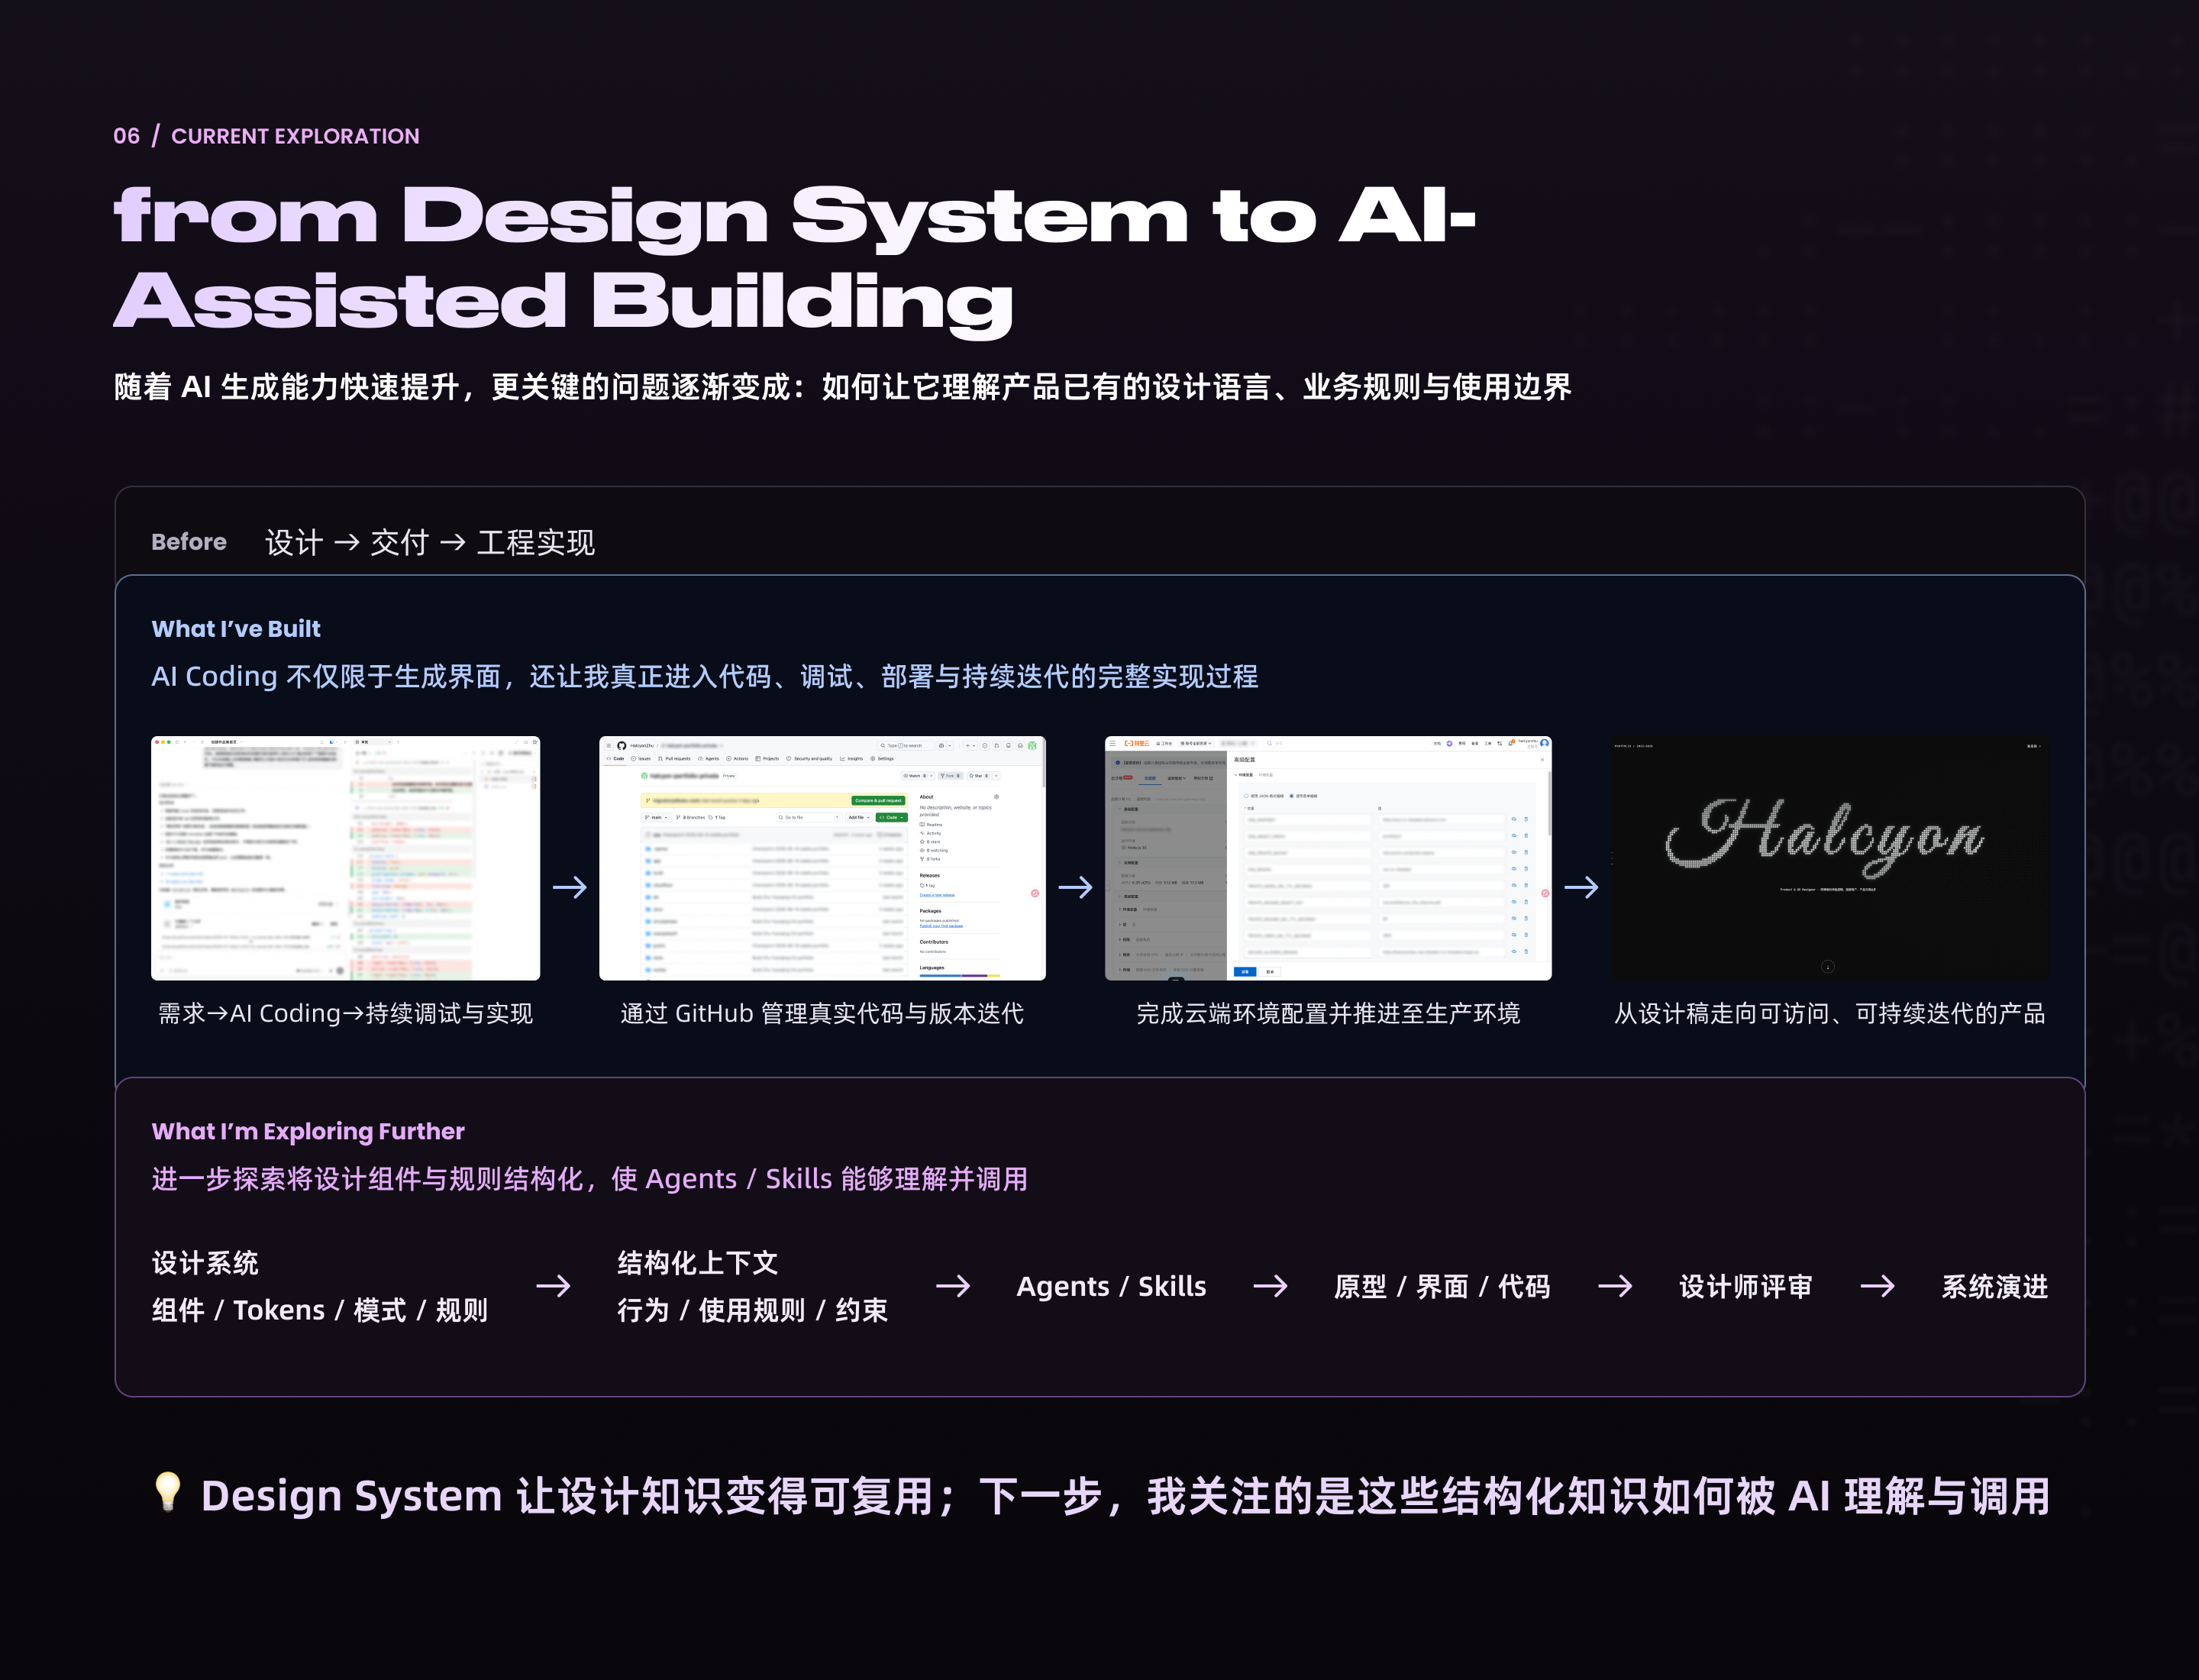The height and width of the screenshot is (1680, 2199).
Task: Click the '设计 → 交付 → 工程实现' text
Action: 430,542
